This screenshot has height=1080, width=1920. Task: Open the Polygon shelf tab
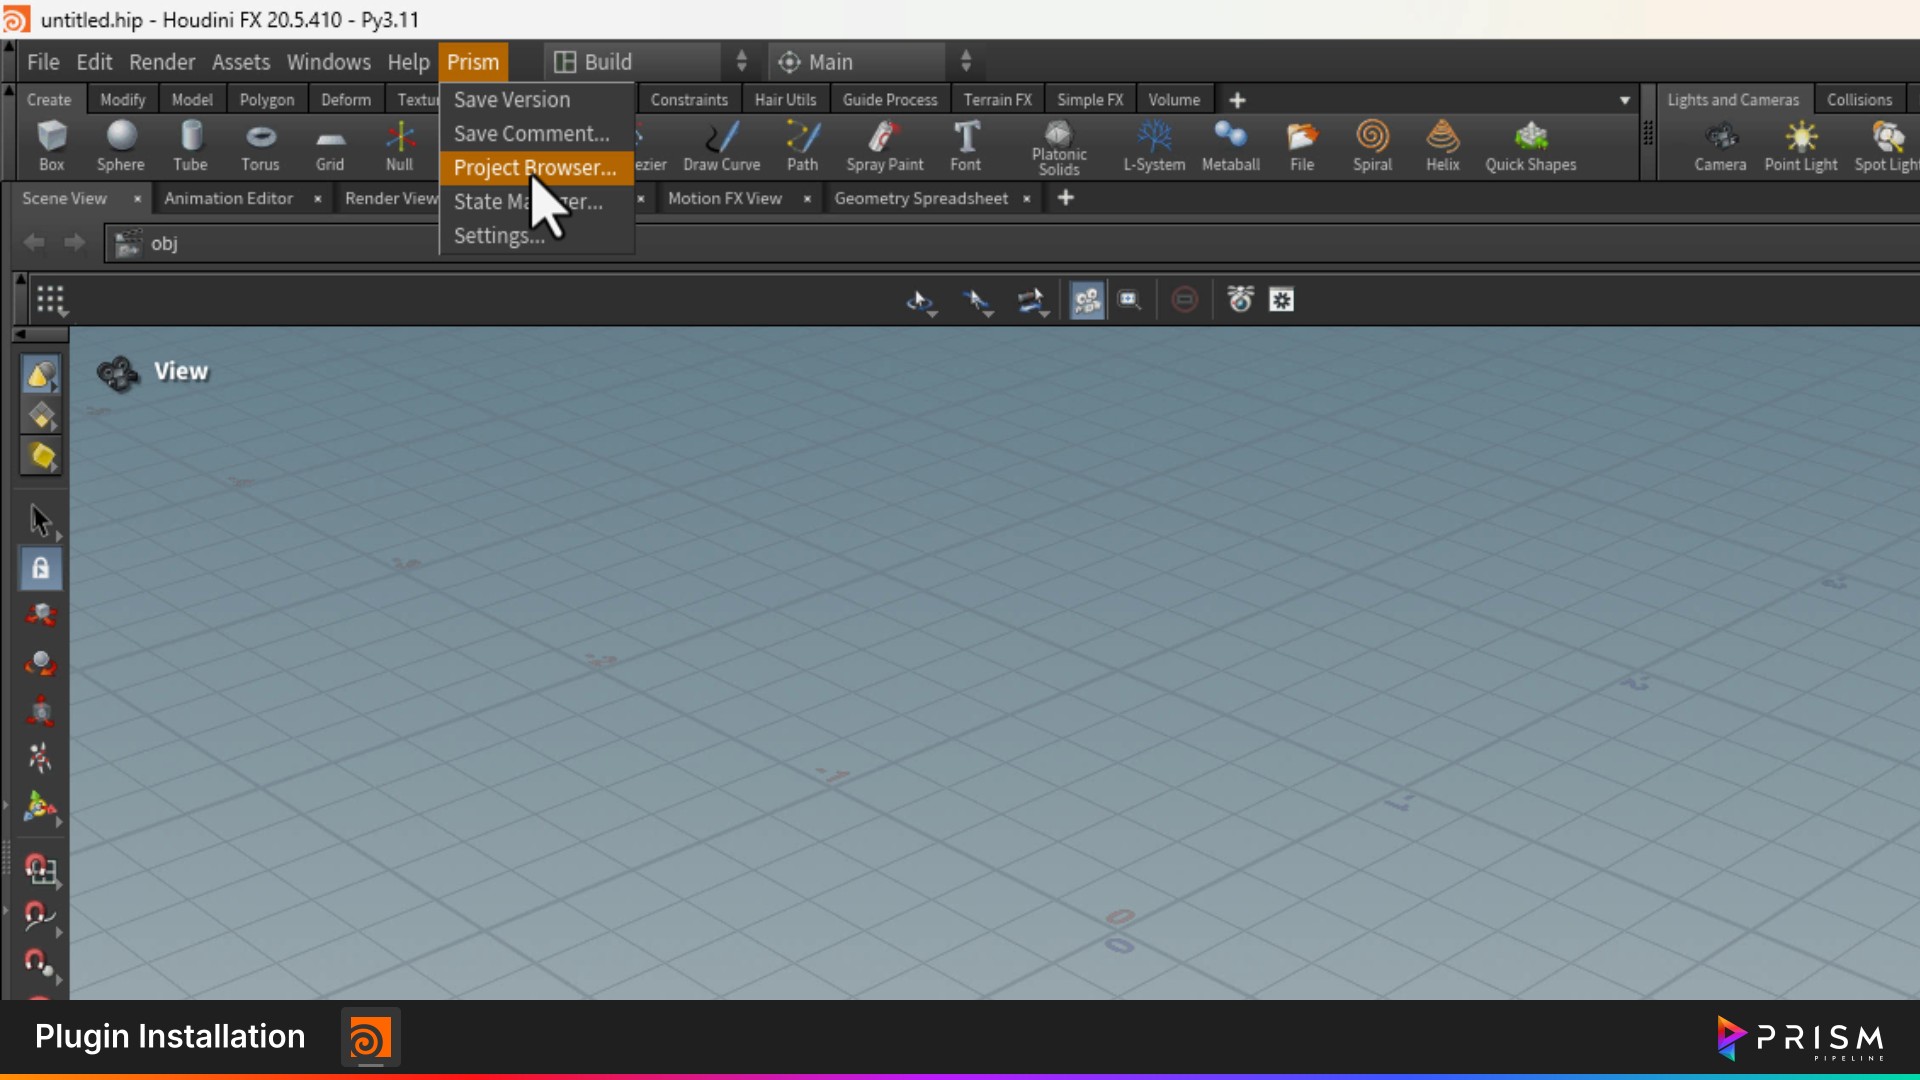[x=267, y=100]
